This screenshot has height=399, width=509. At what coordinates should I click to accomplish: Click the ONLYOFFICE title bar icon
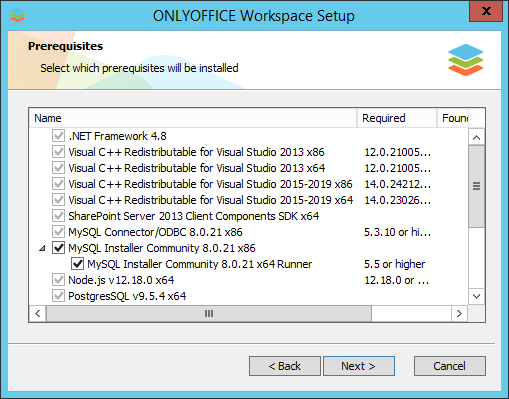pyautogui.click(x=17, y=15)
